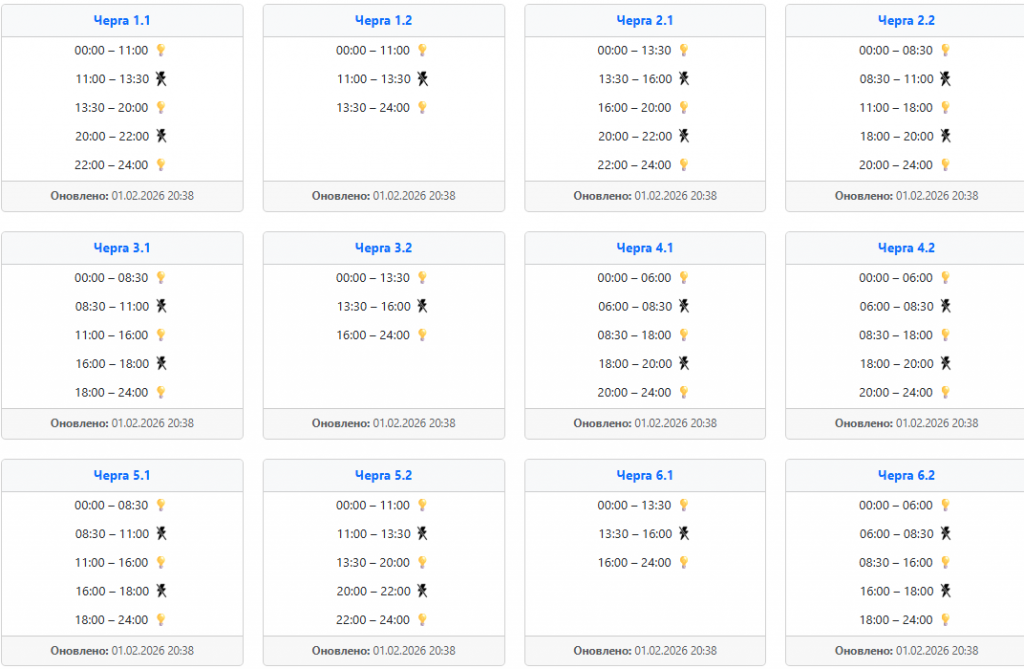
Task: Click outage icon beside 13:30 – 16:00 in Черга 2.1
Action: click(684, 79)
